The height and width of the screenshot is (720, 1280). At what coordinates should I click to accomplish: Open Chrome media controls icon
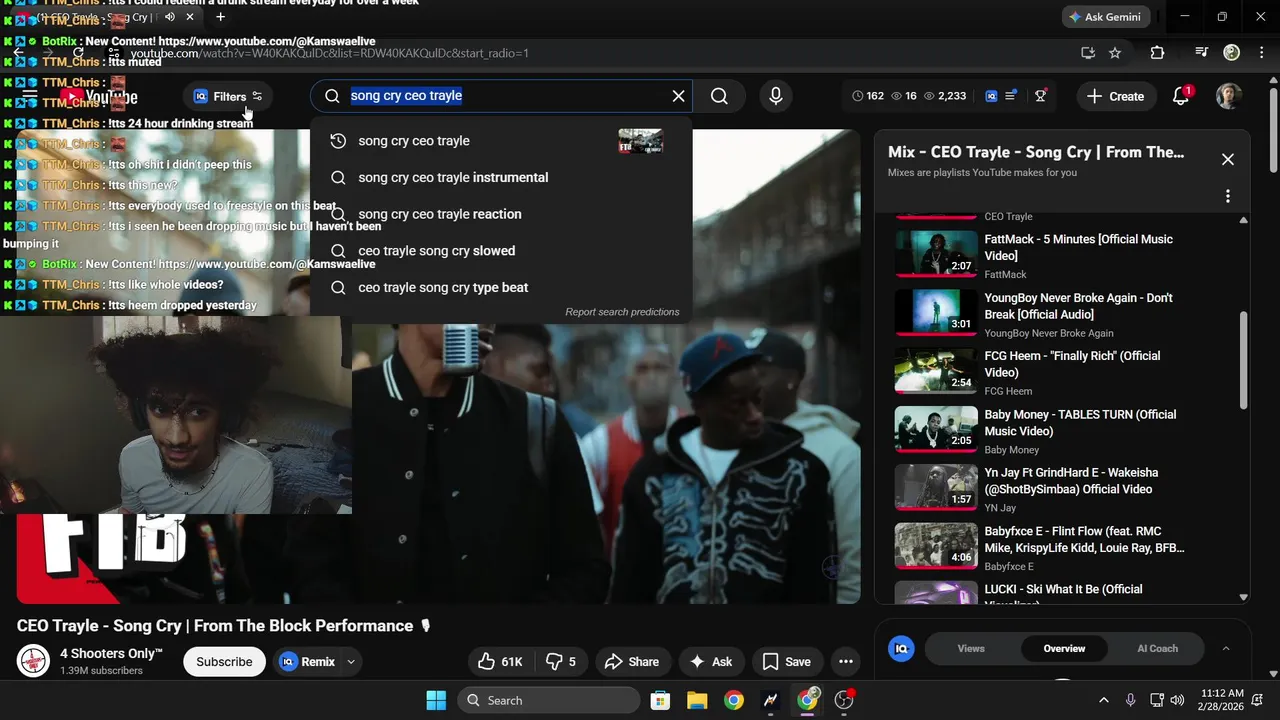[x=1202, y=53]
